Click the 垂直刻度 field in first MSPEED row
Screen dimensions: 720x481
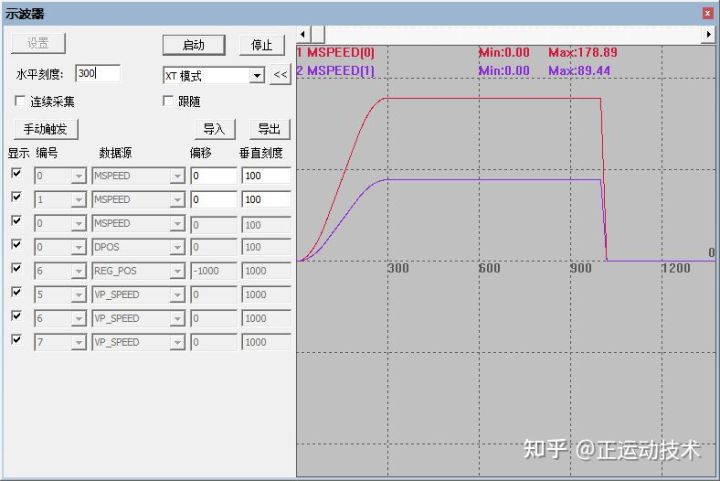click(x=266, y=176)
